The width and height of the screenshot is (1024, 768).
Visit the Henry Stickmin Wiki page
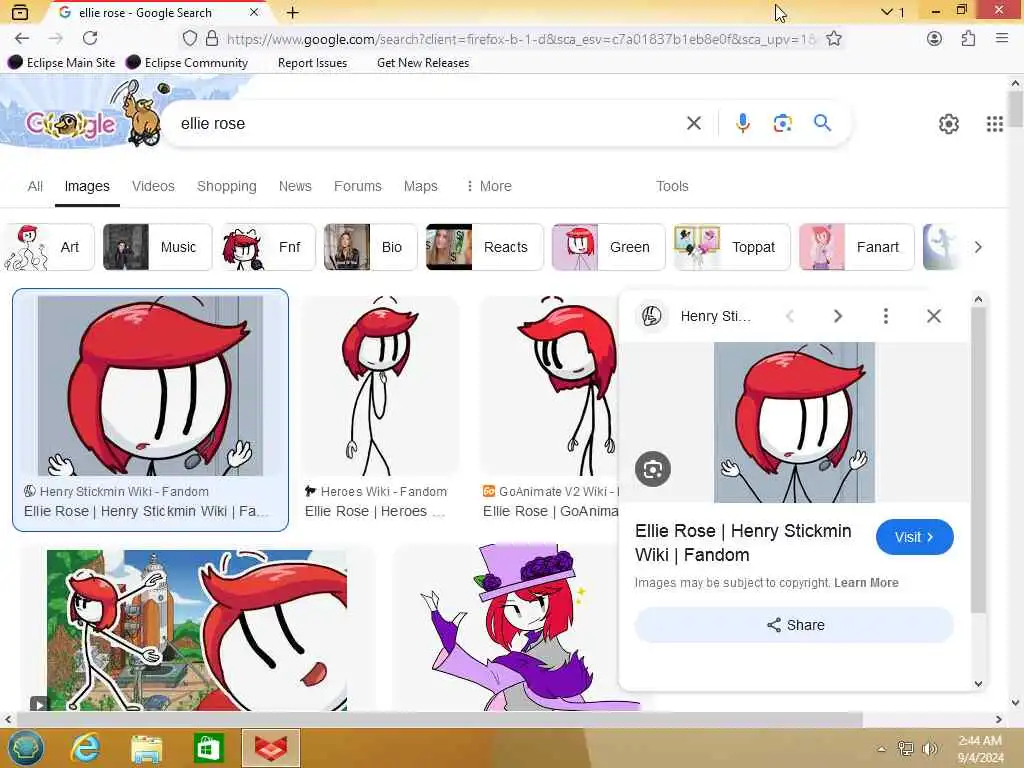(x=914, y=537)
